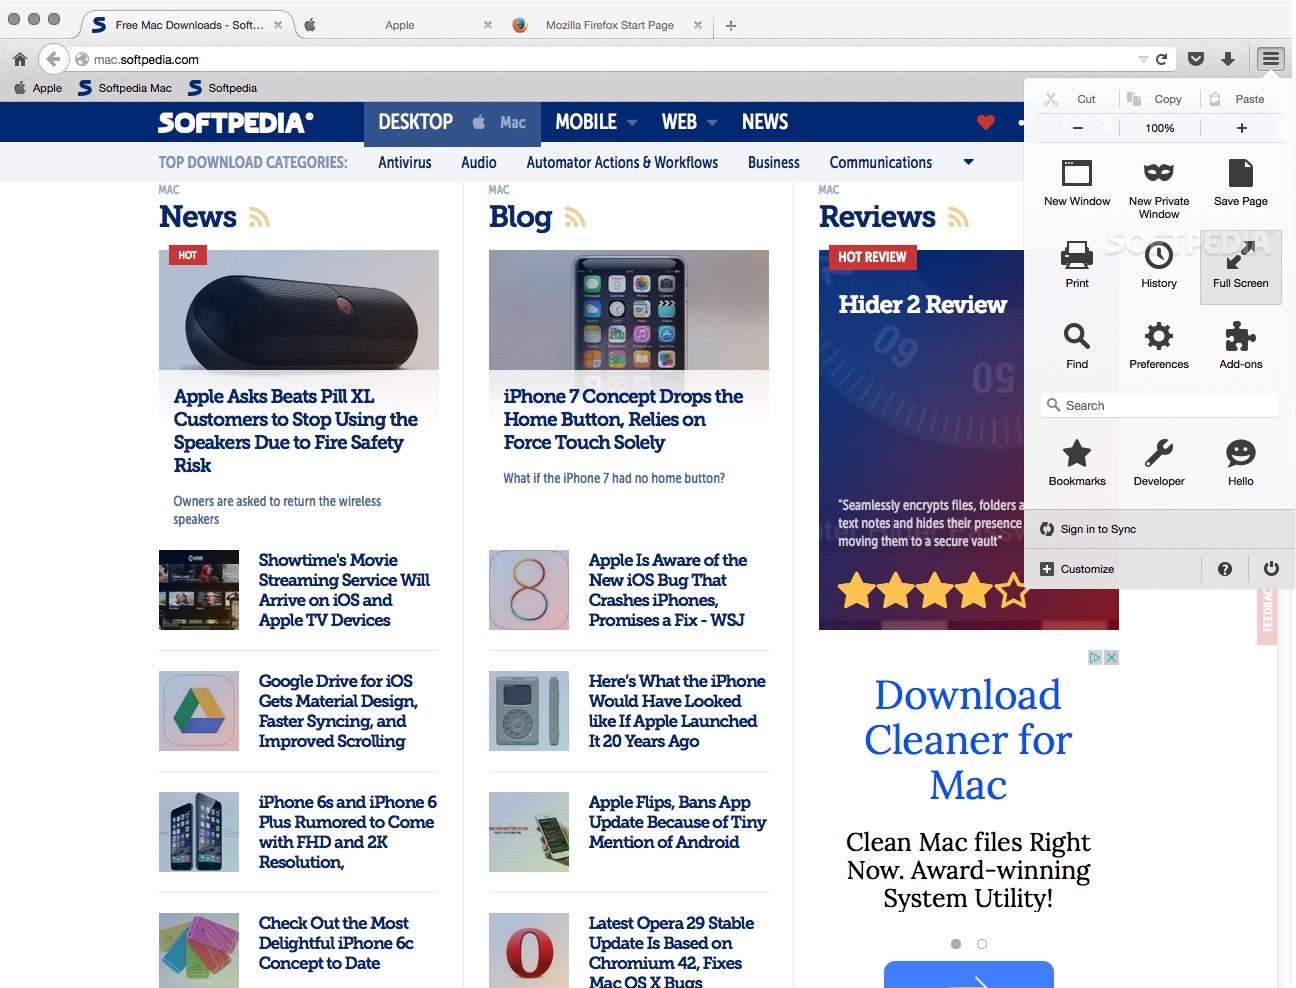1296x988 pixels.
Task: Expand more download categories arrow
Action: coord(968,162)
